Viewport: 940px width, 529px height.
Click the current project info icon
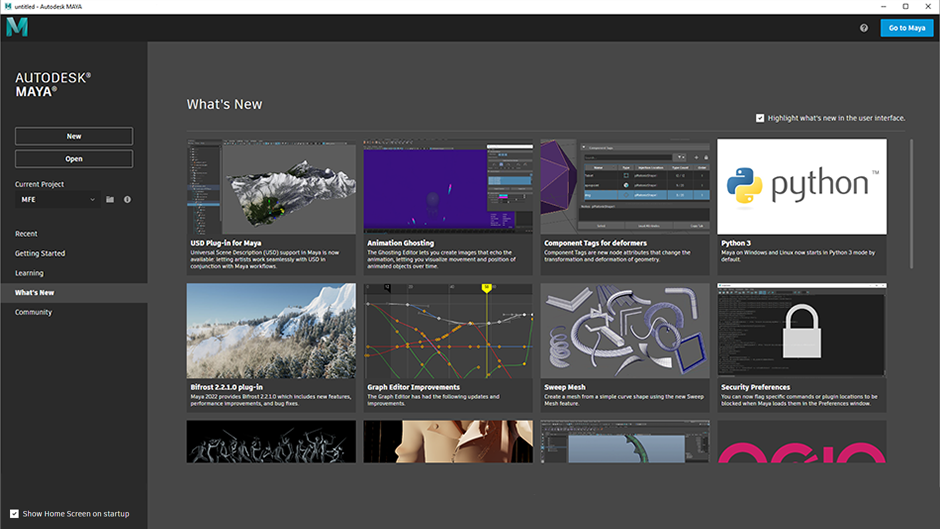(x=127, y=199)
